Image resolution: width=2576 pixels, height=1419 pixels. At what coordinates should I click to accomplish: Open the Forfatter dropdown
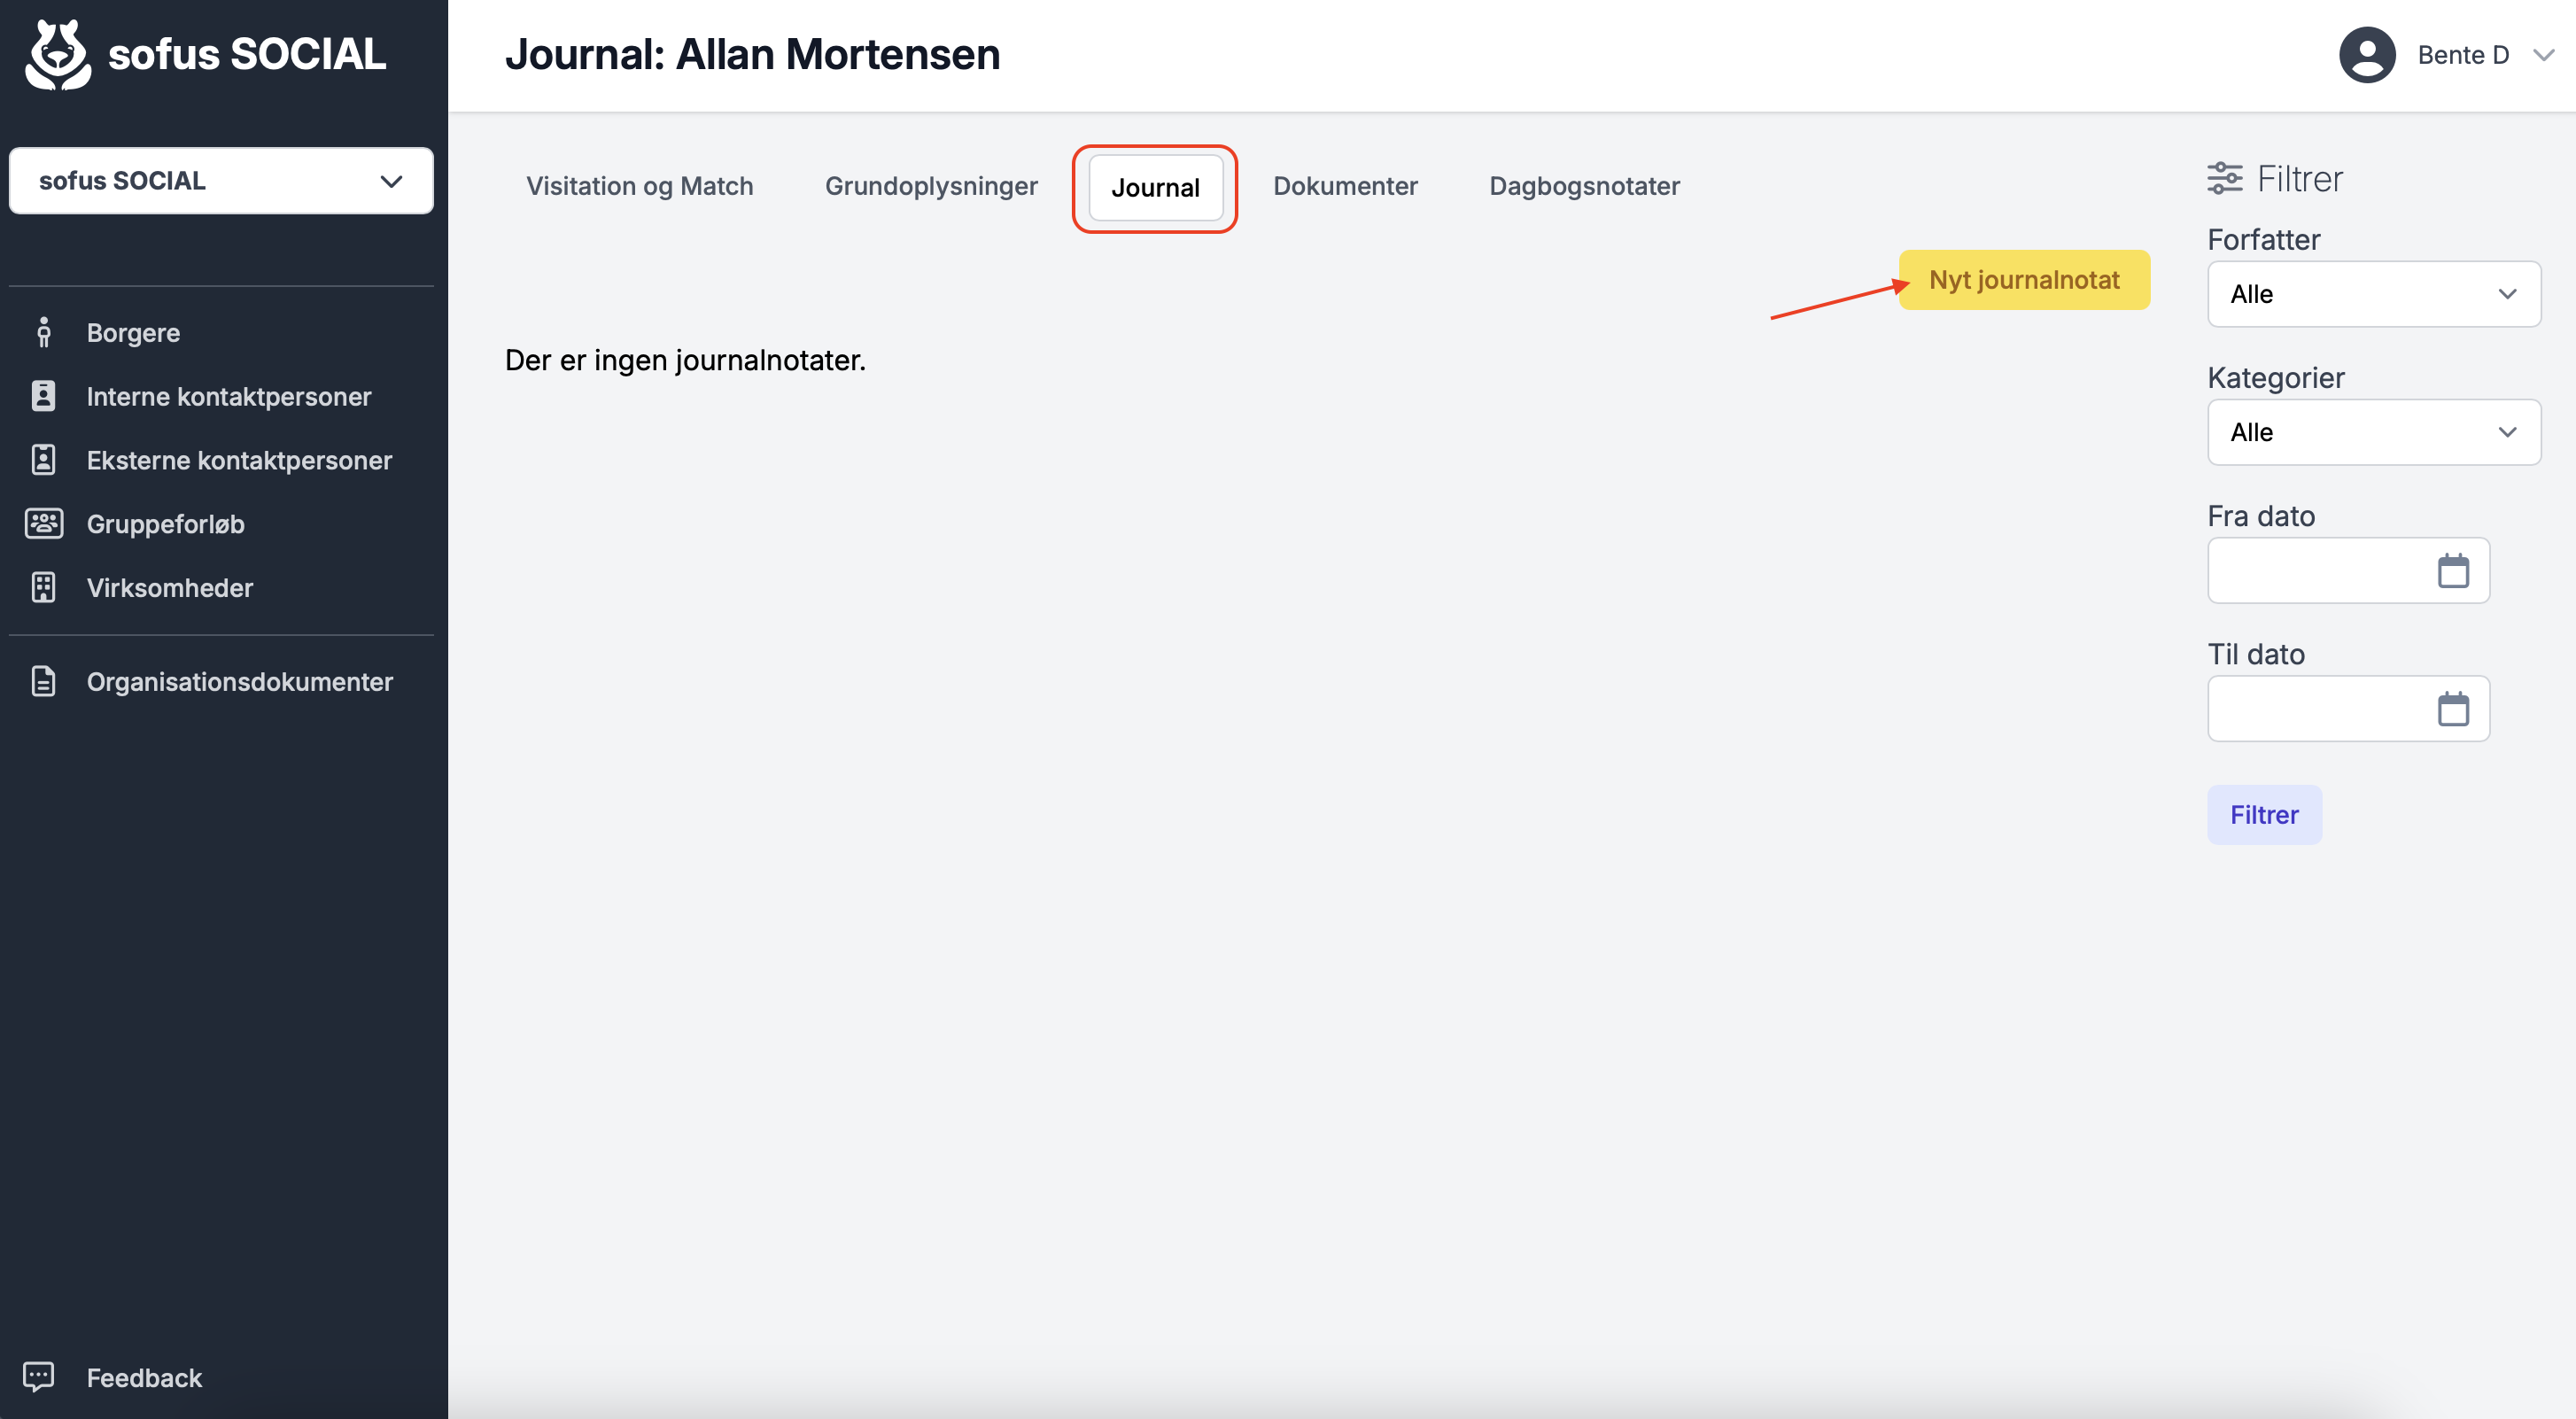coord(2374,294)
